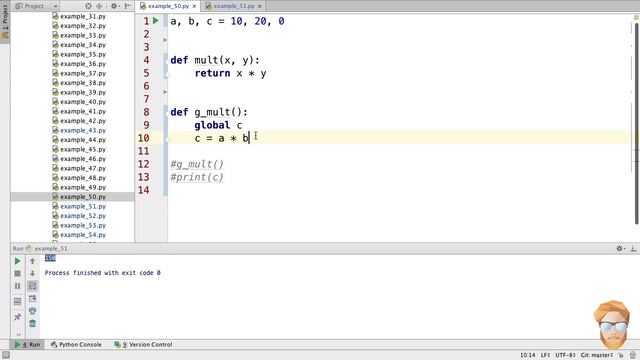Open line separator LF selector
The height and width of the screenshot is (360, 640).
tap(545, 355)
